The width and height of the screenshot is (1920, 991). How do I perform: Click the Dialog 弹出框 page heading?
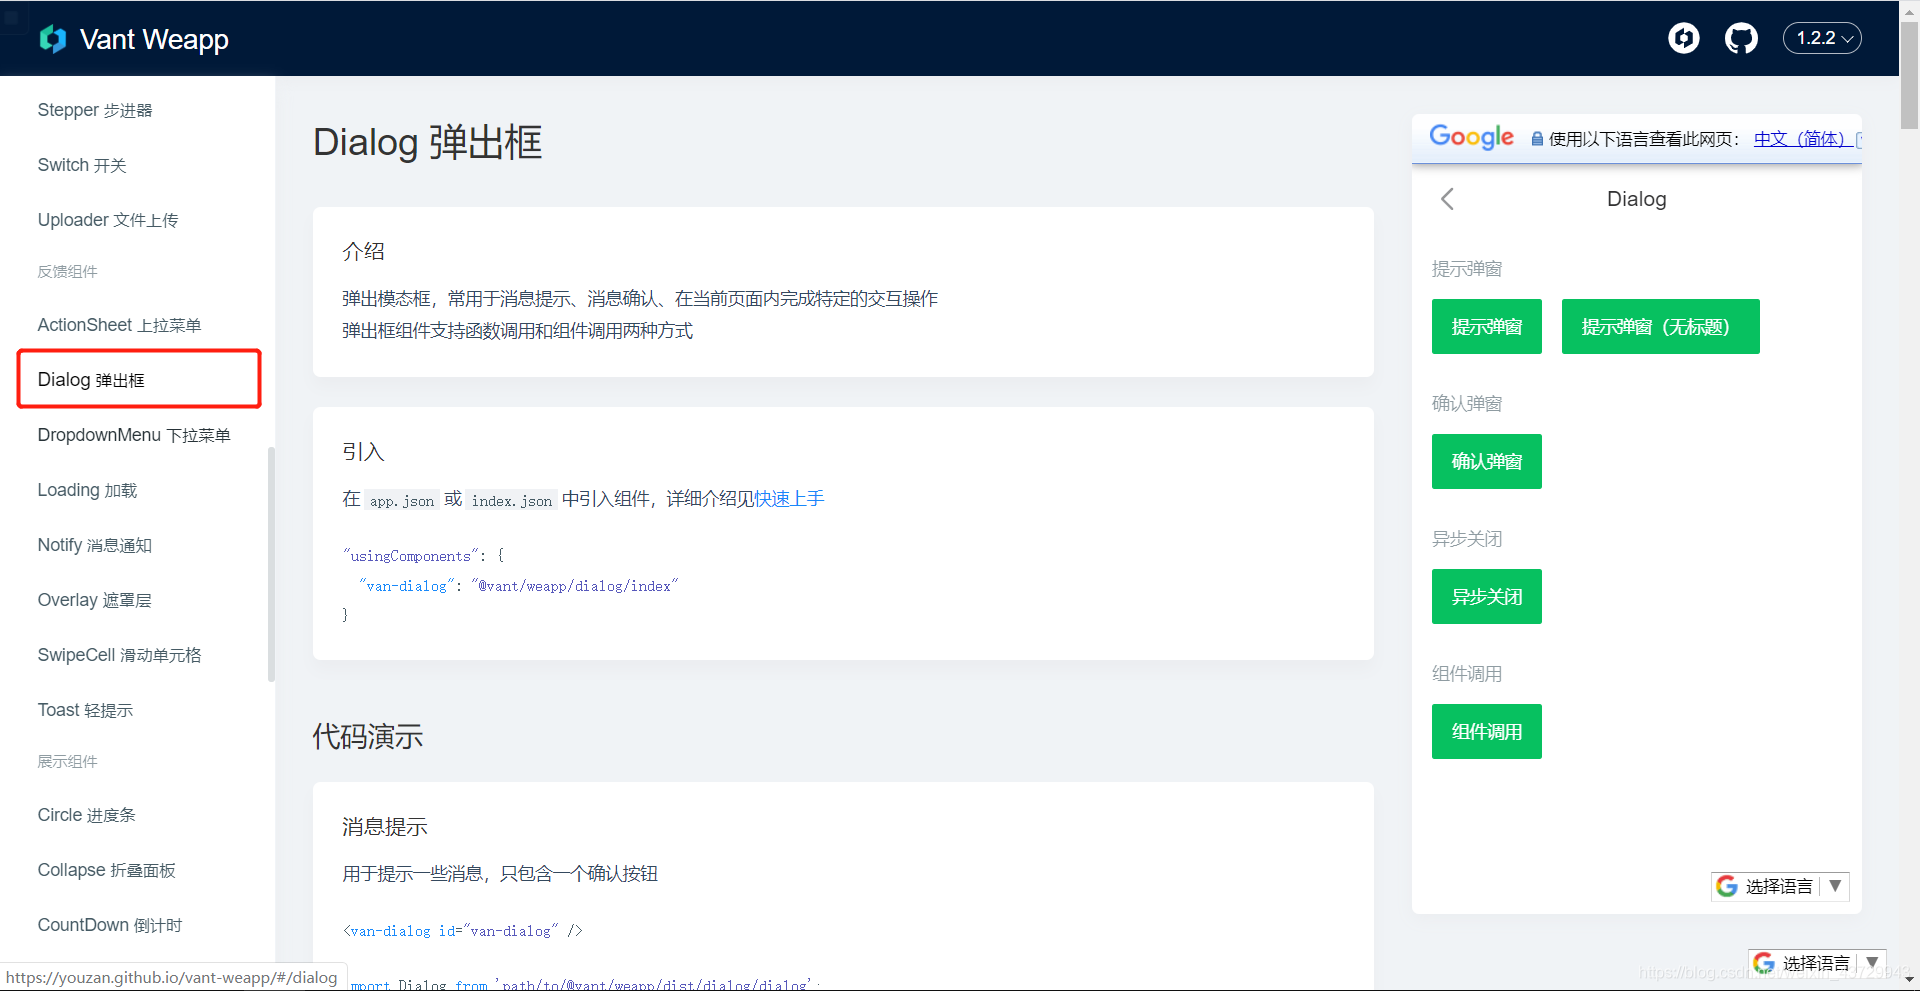(x=427, y=142)
